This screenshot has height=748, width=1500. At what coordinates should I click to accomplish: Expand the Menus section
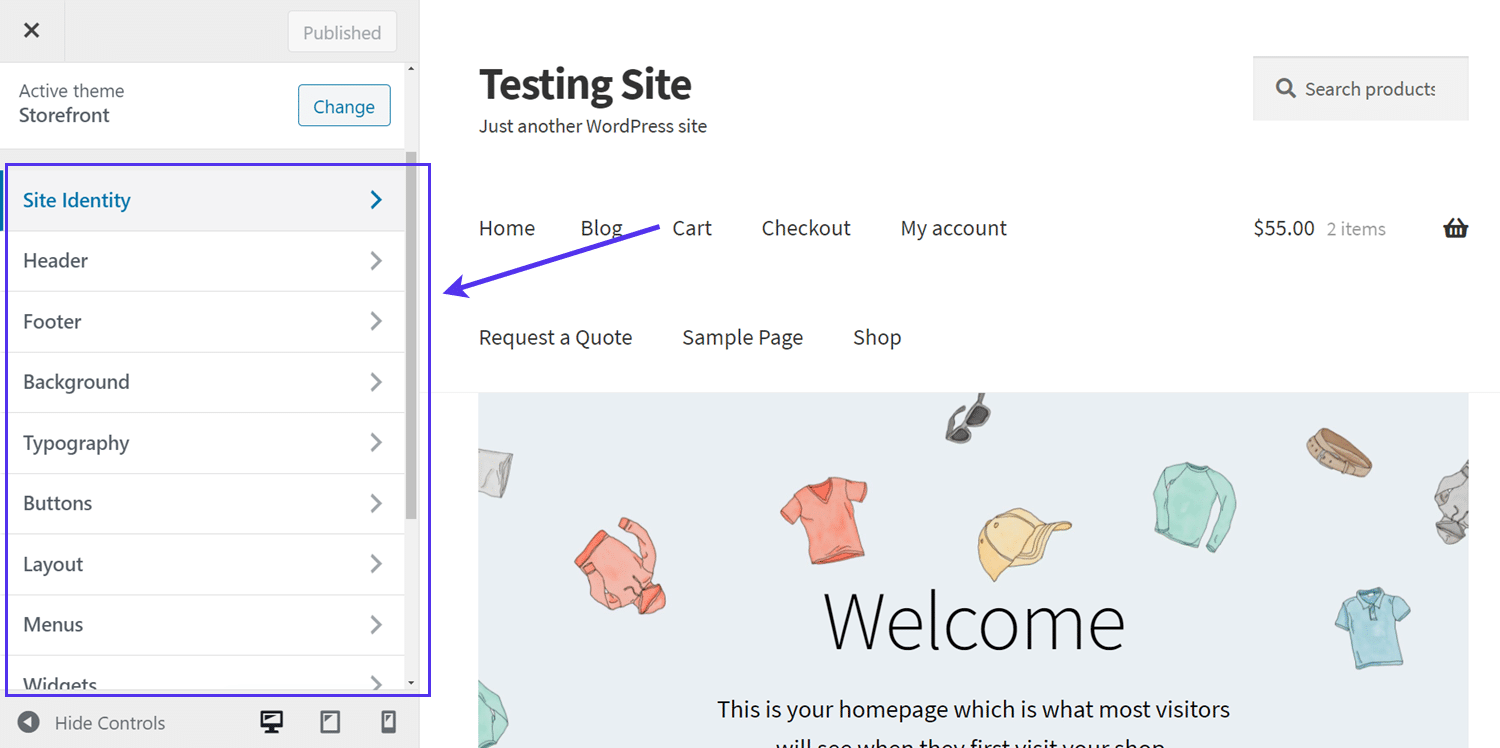[x=200, y=624]
